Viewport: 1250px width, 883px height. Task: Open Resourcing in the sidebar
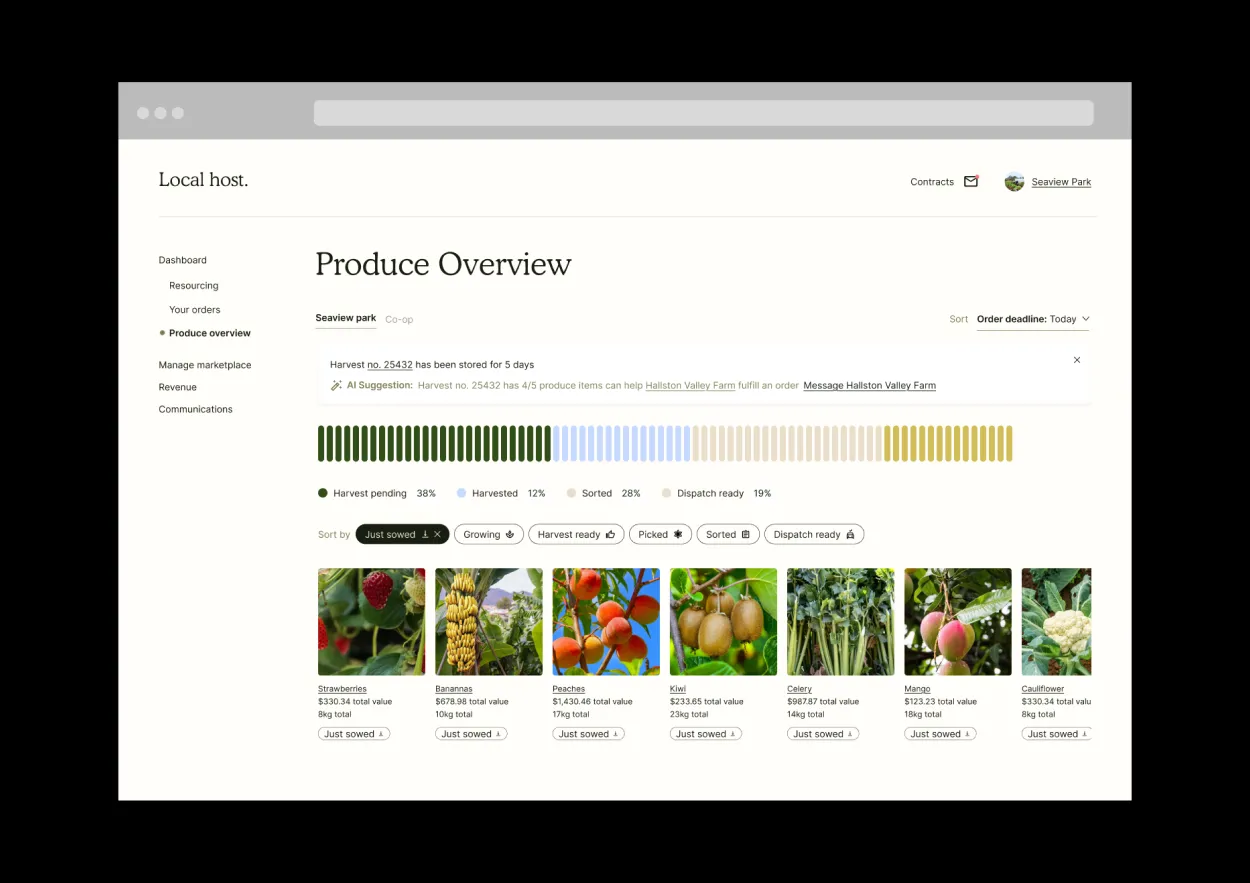(194, 286)
